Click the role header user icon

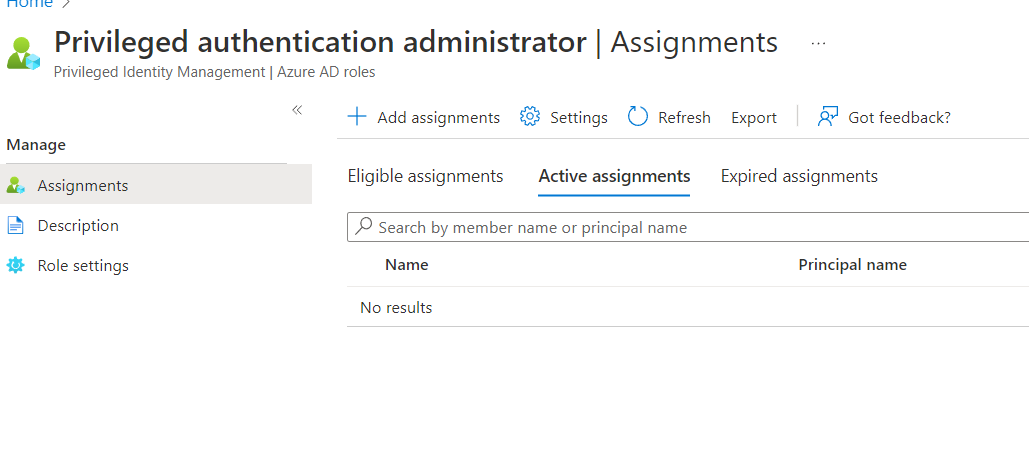point(24,54)
